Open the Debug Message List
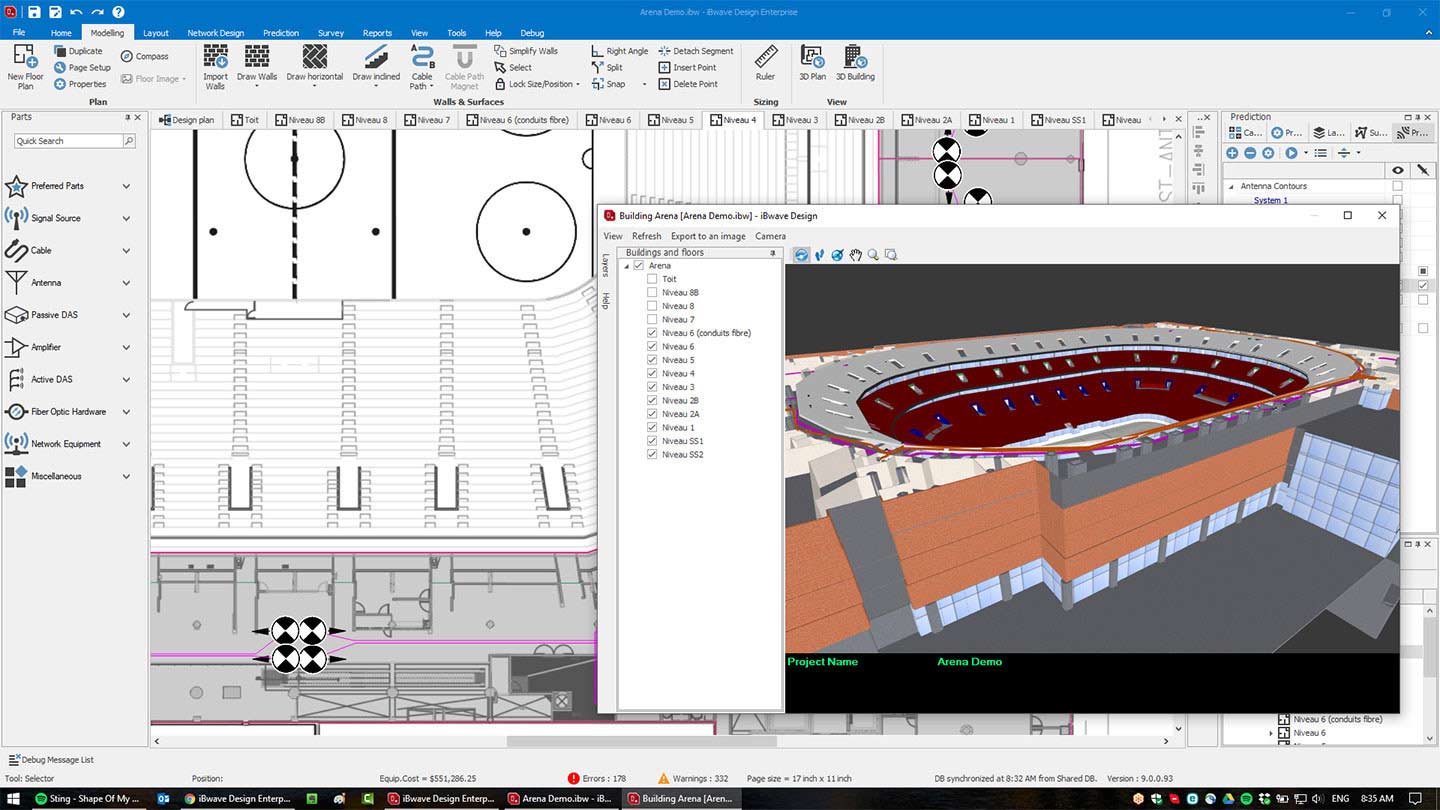This screenshot has height=810, width=1440. (51, 760)
